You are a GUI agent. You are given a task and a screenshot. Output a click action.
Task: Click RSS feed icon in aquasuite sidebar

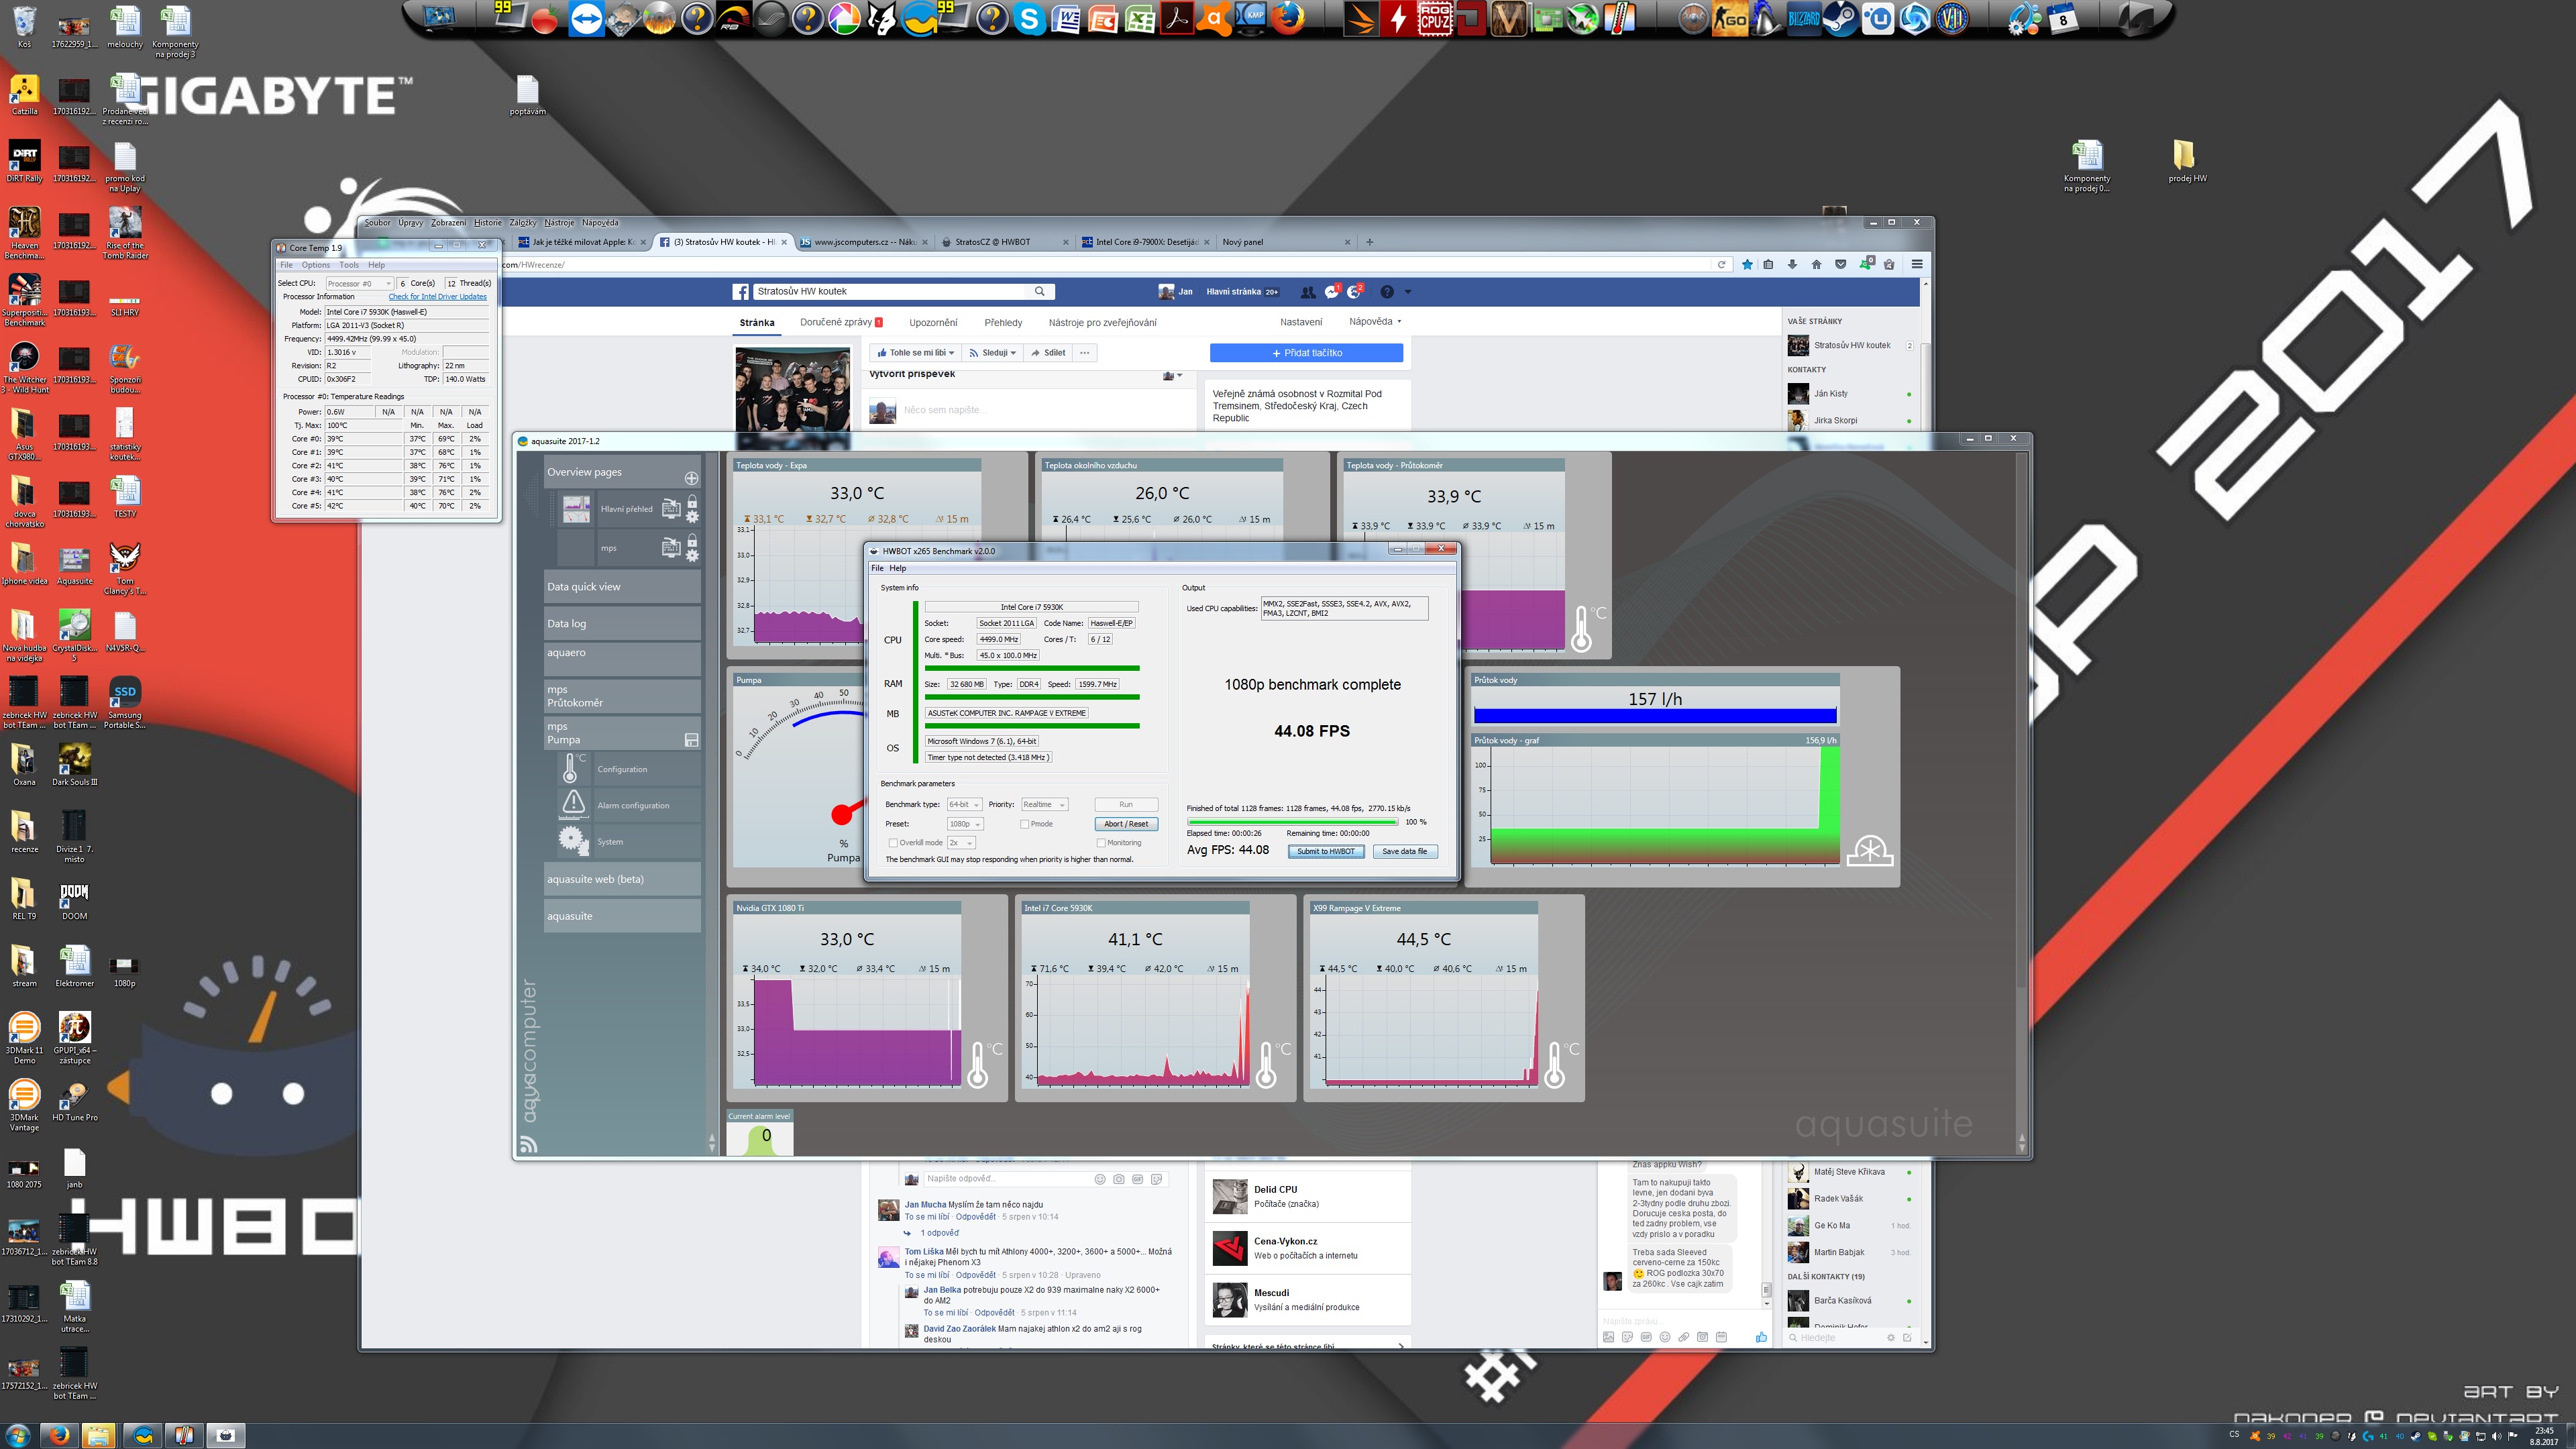(x=529, y=1144)
